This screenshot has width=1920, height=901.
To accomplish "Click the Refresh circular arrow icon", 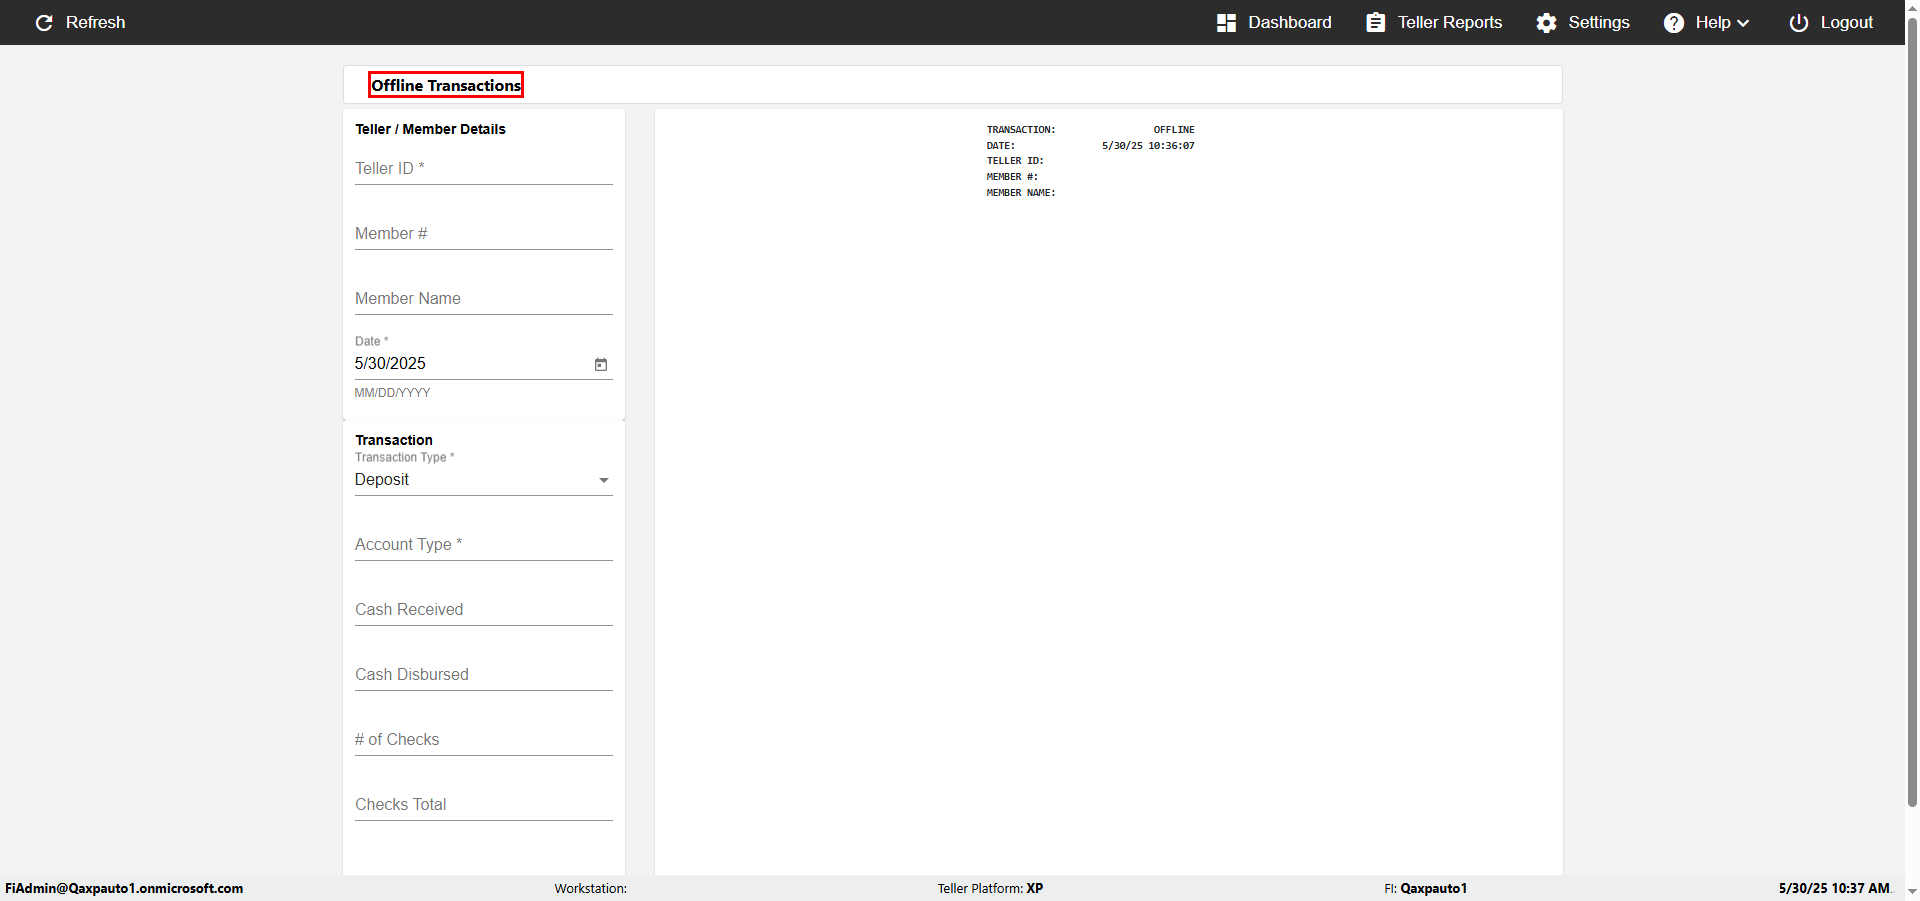I will click(x=44, y=23).
